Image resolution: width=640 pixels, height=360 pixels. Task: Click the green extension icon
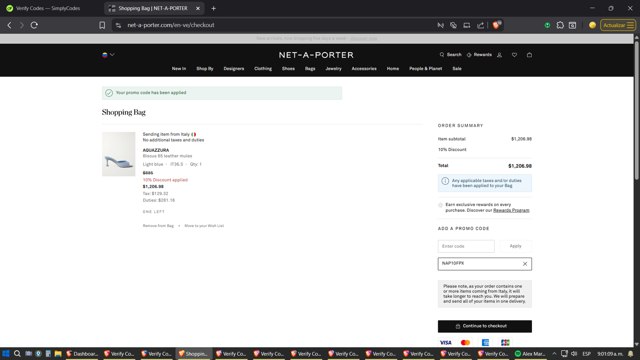coord(547,25)
